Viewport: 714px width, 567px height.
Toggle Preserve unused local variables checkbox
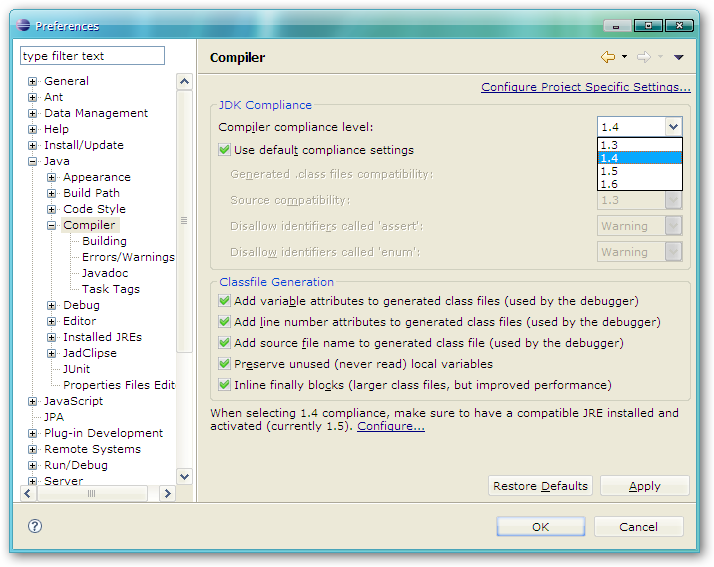pyautogui.click(x=224, y=363)
